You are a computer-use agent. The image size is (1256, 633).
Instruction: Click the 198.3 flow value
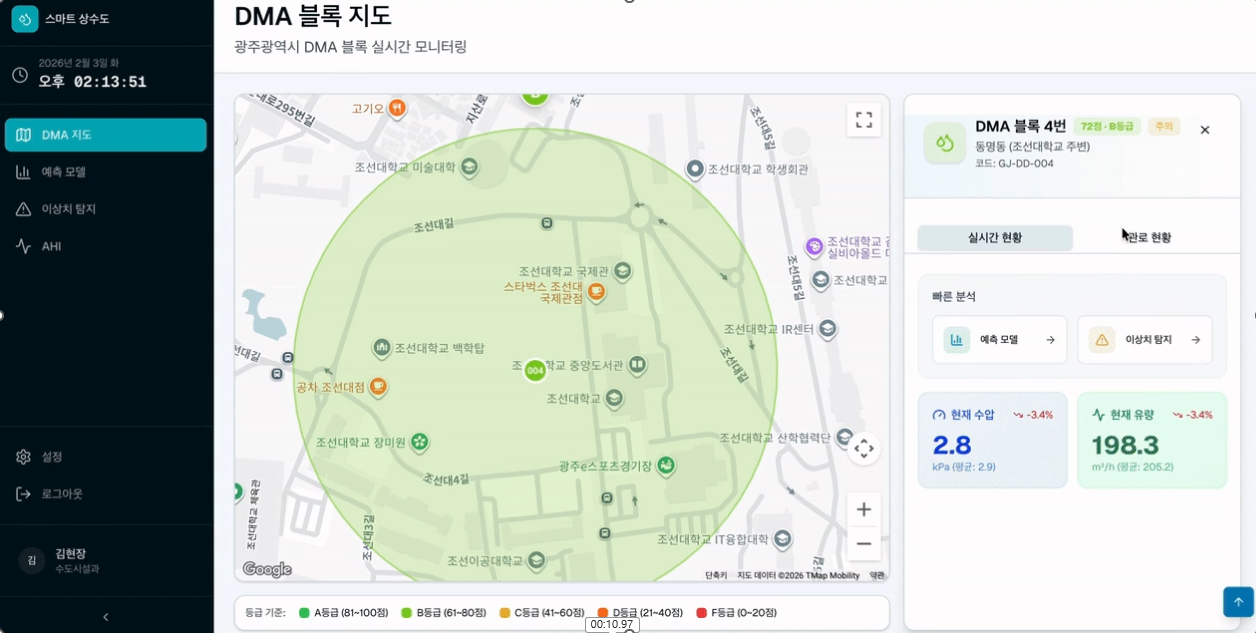tap(1124, 445)
